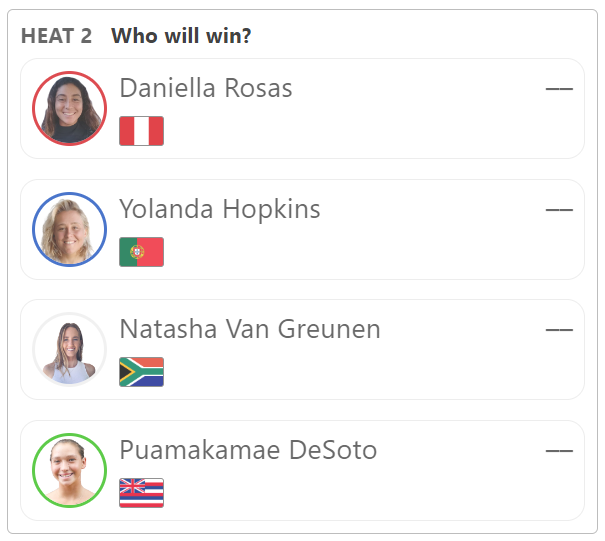Select the Puamakamae DeSoto name text
The image size is (605, 541).
(x=248, y=450)
